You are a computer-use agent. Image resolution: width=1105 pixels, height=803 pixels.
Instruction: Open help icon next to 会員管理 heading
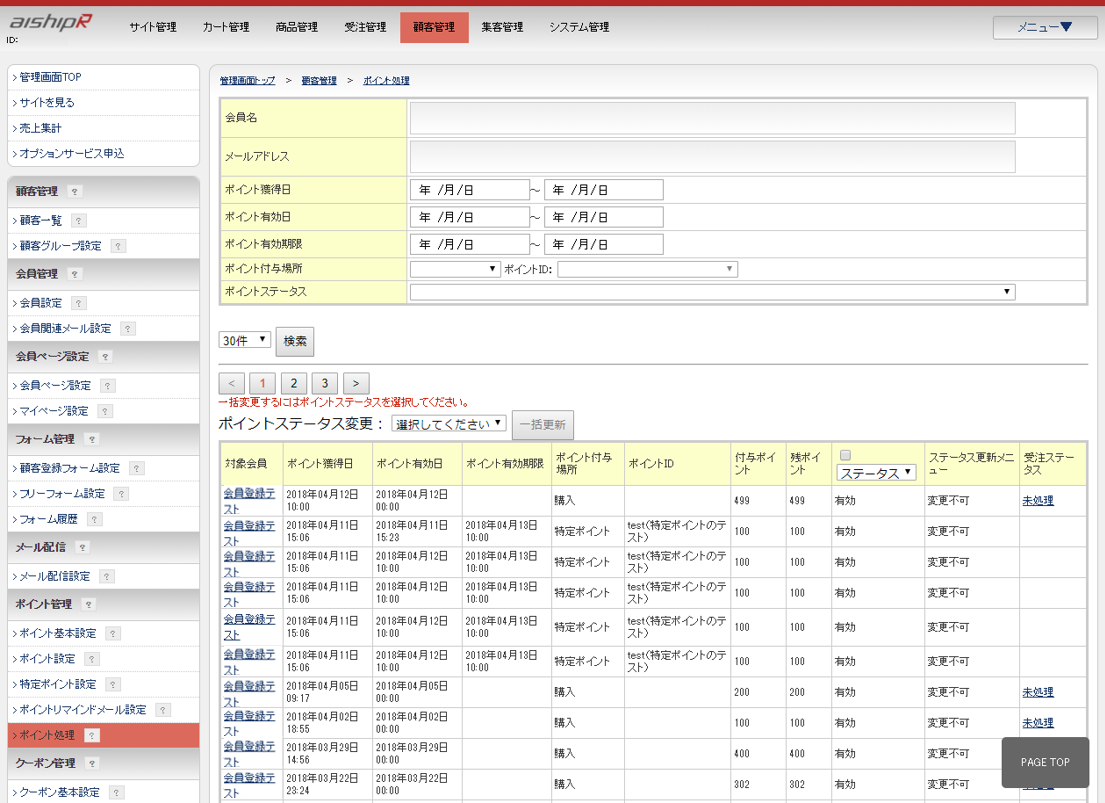pos(74,274)
